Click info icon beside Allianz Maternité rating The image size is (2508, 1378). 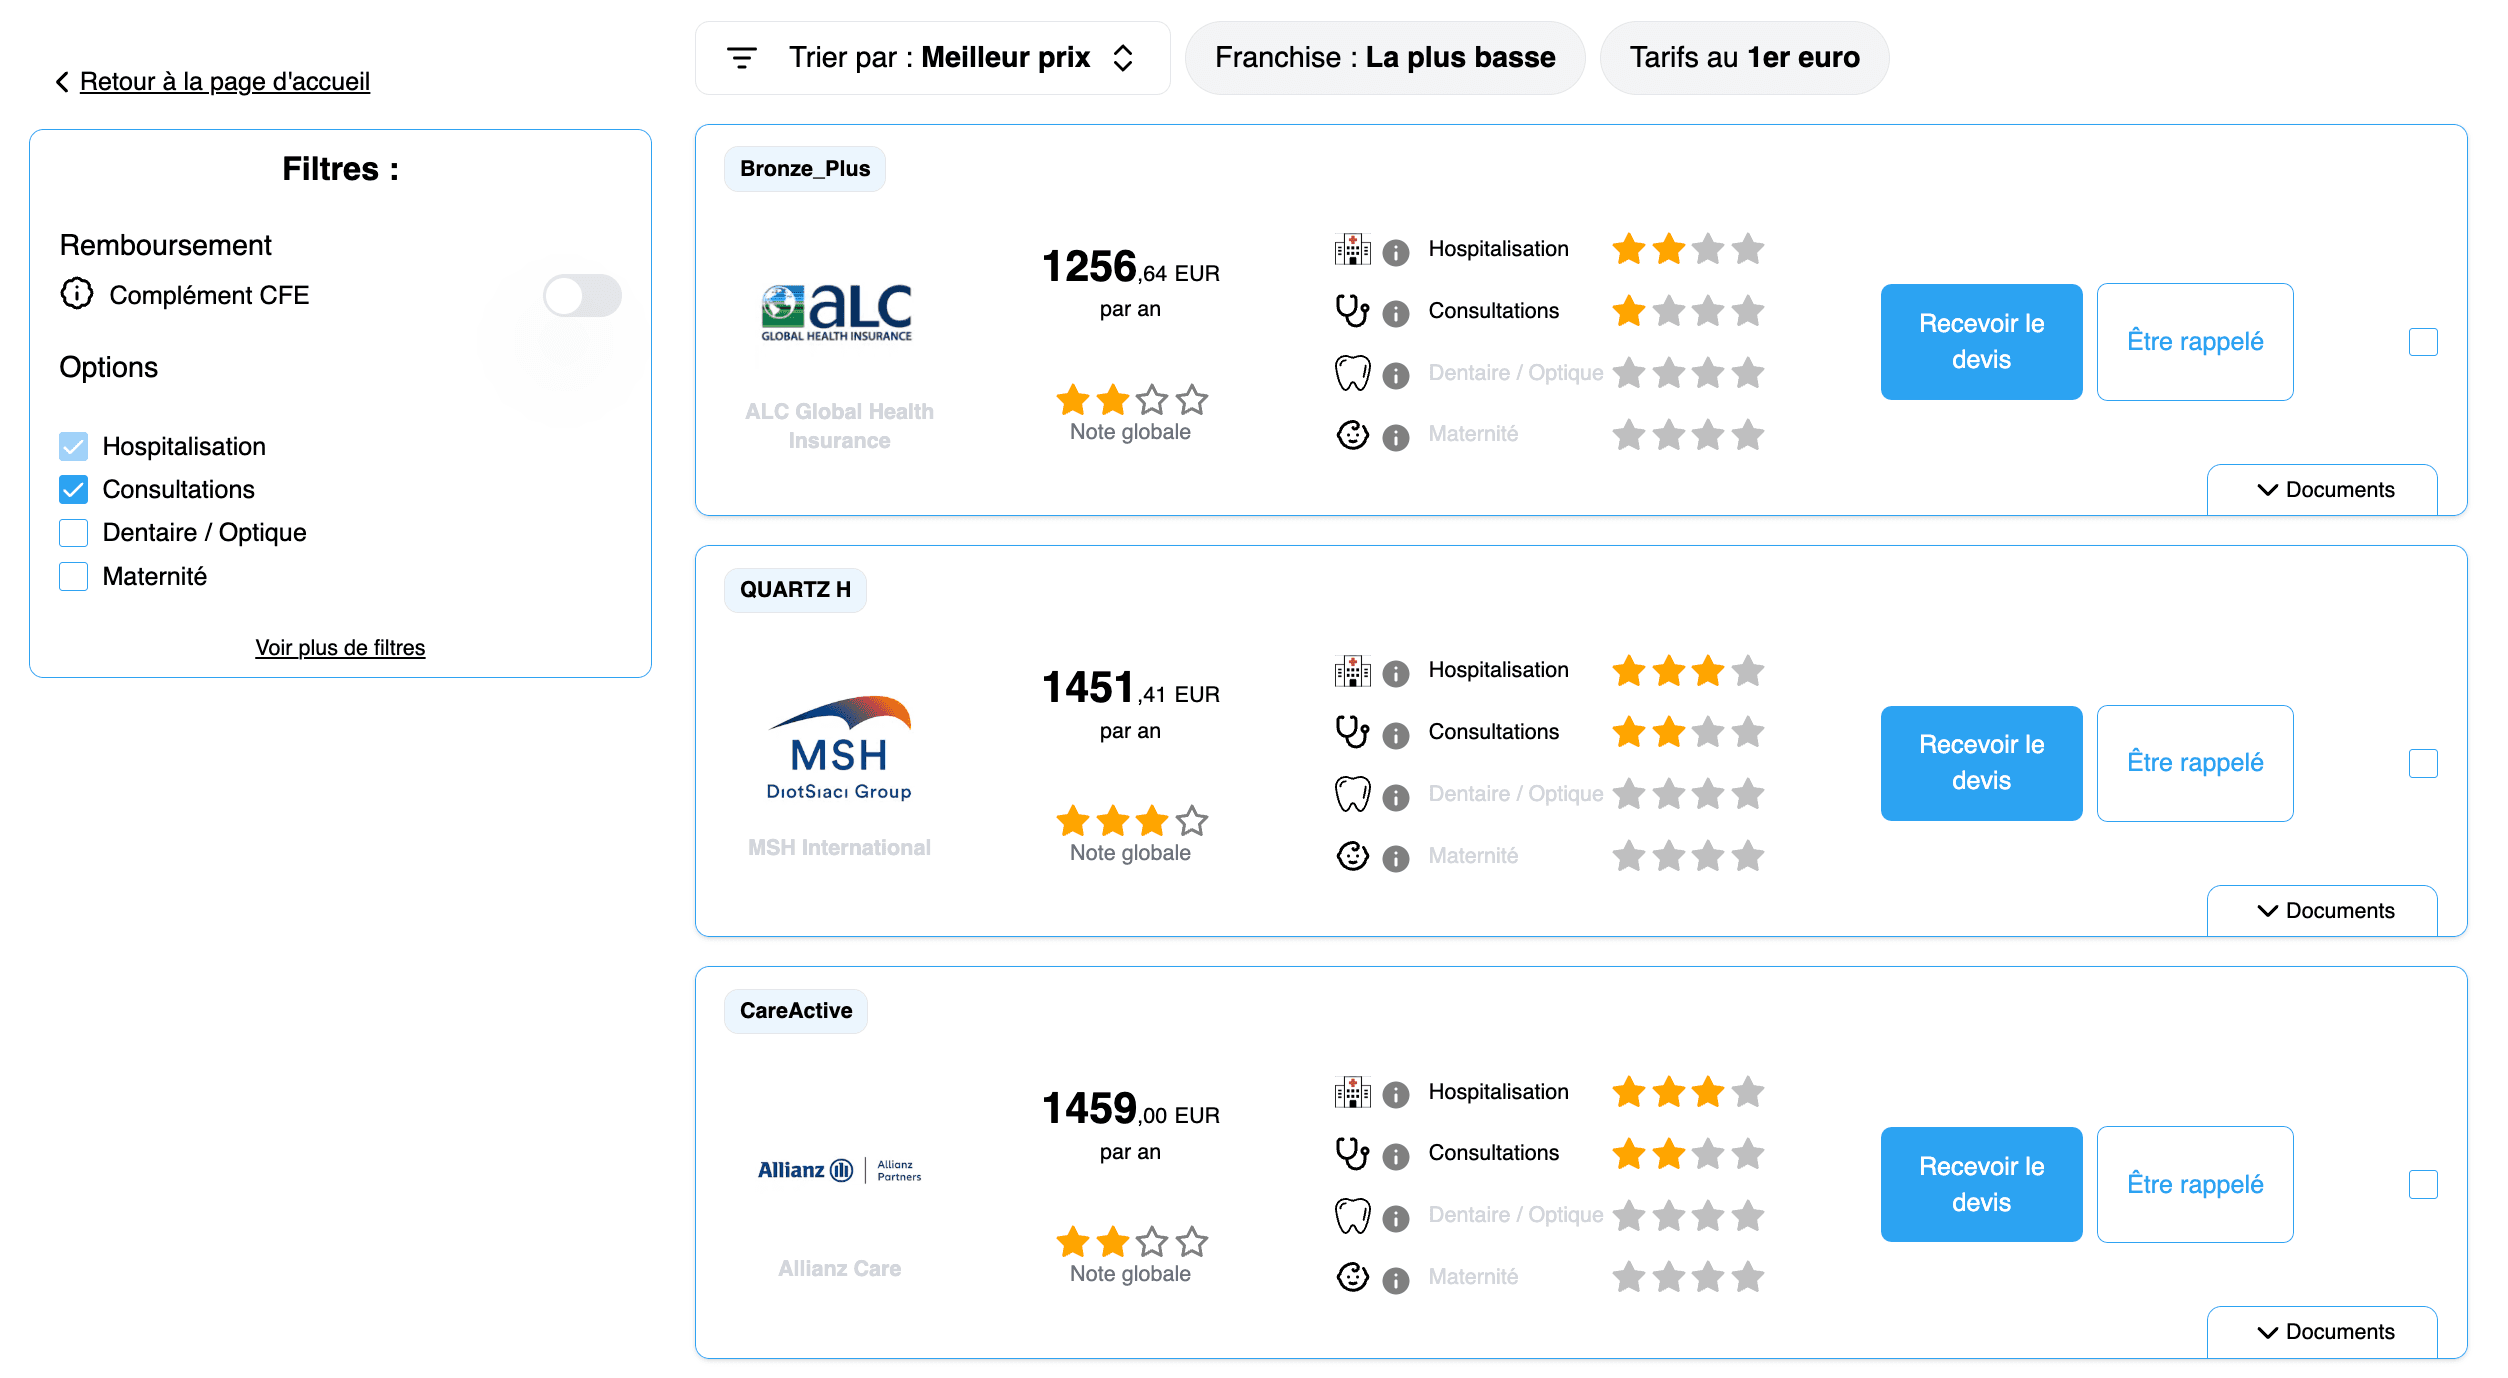[x=1395, y=1280]
